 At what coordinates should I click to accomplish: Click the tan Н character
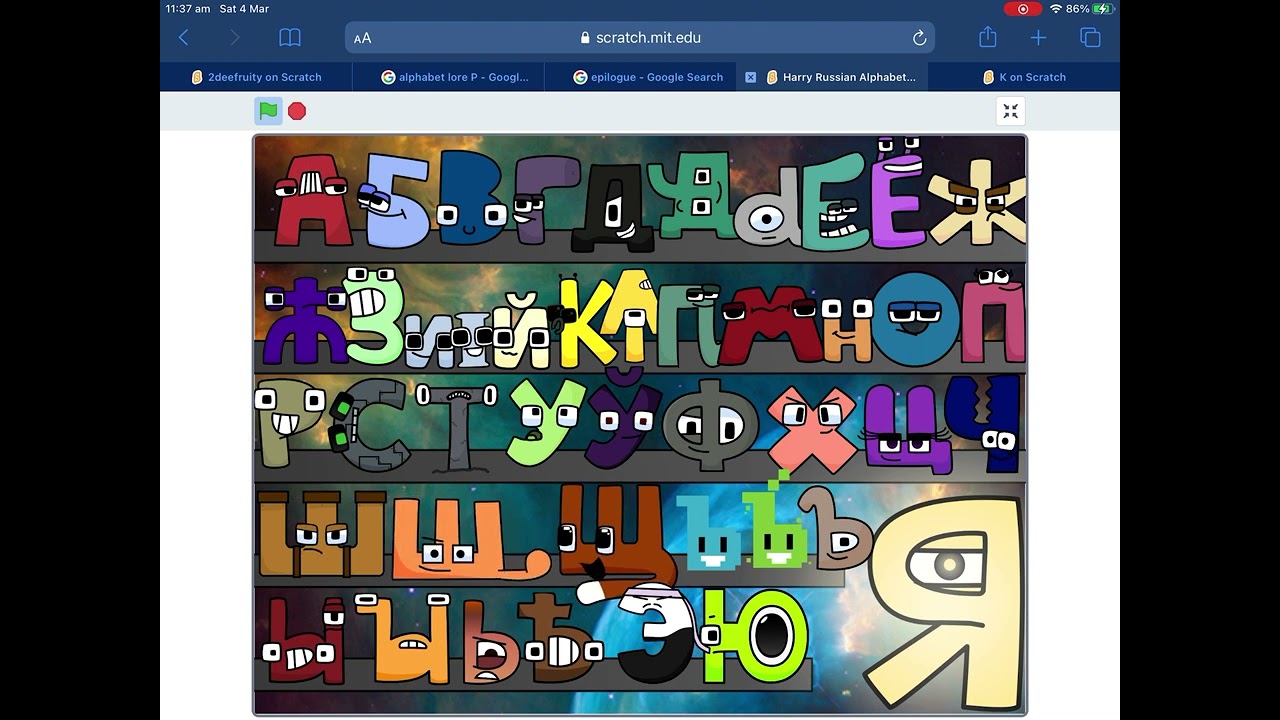click(x=848, y=328)
